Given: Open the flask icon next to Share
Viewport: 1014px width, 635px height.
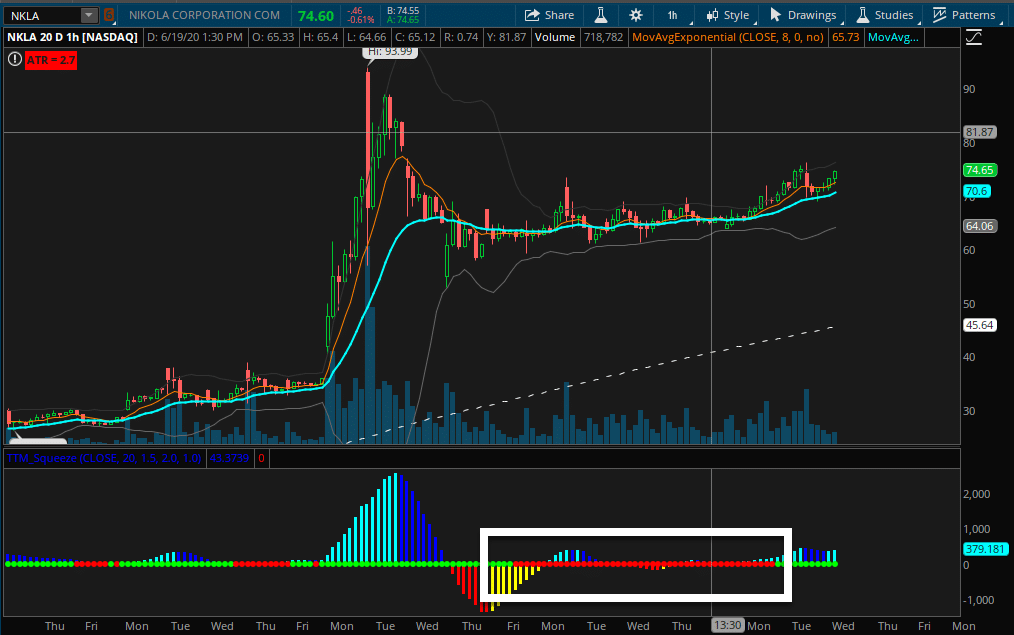Looking at the screenshot, I should pos(601,15).
